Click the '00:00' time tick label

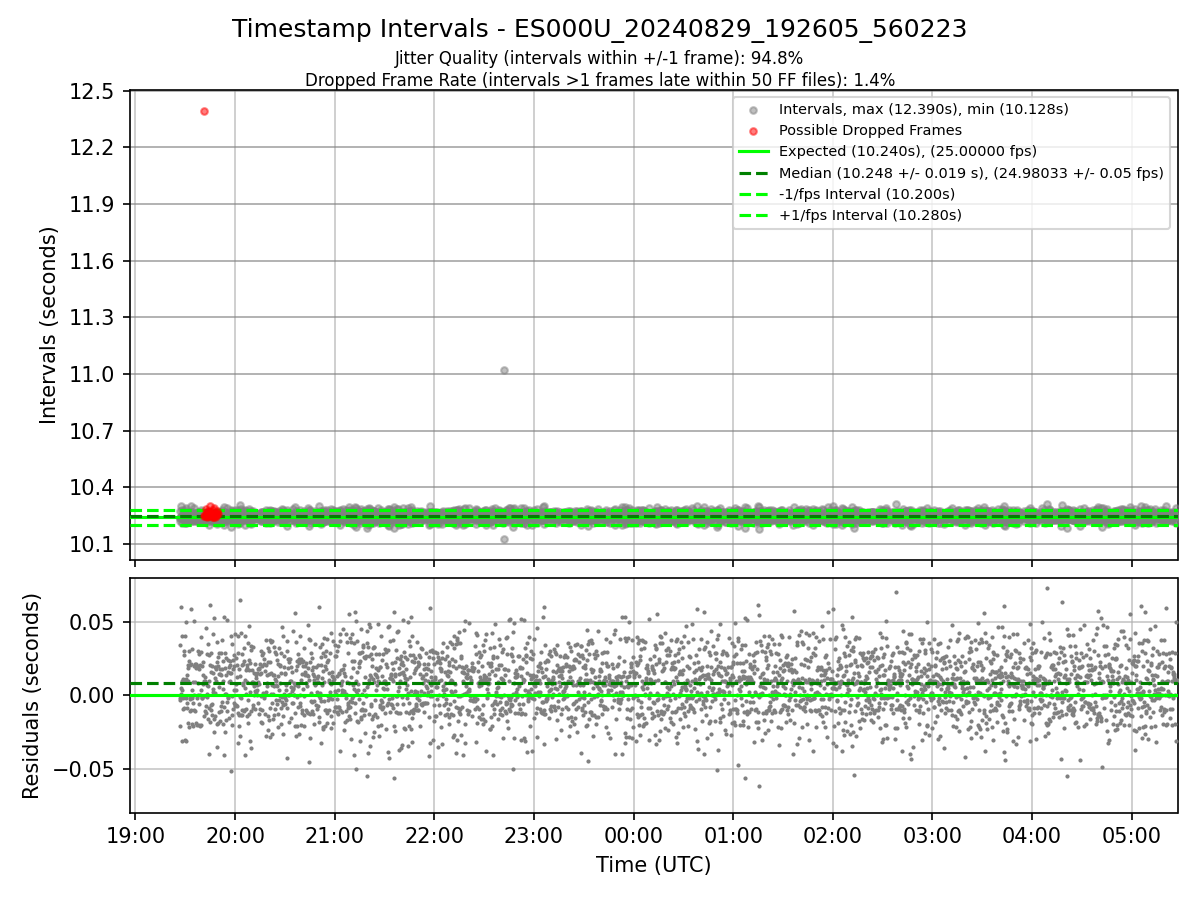[633, 835]
